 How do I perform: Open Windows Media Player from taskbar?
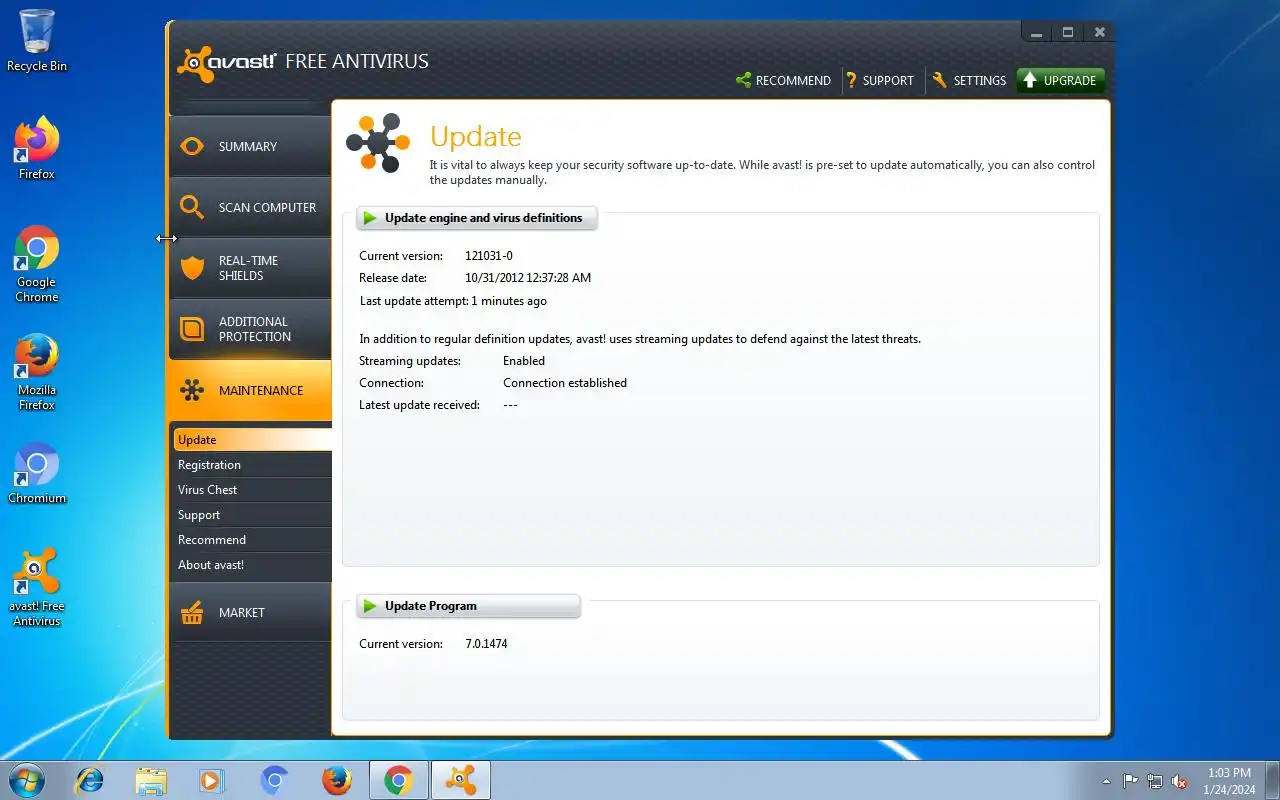212,780
